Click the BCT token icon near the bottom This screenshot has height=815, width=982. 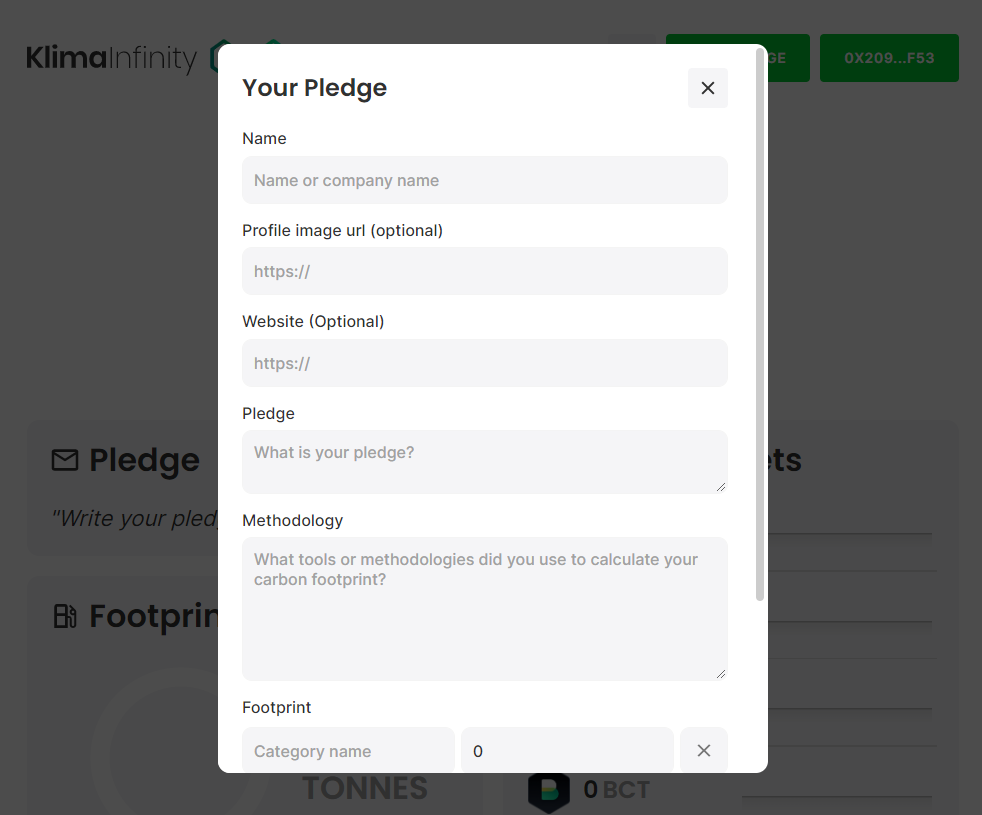click(x=548, y=792)
